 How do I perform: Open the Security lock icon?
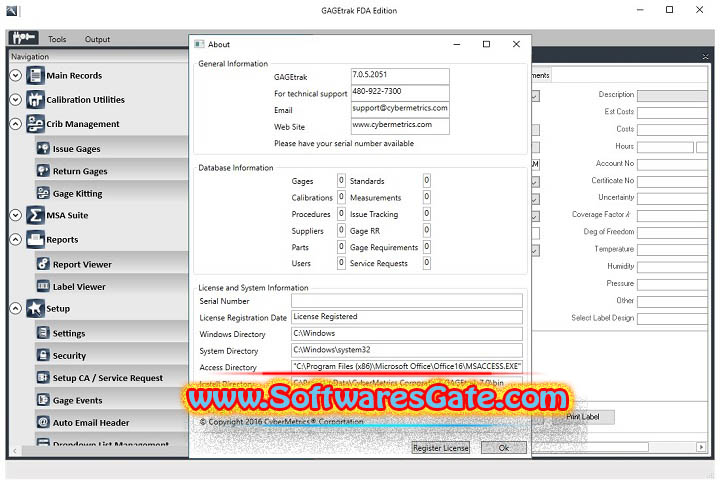click(x=43, y=355)
